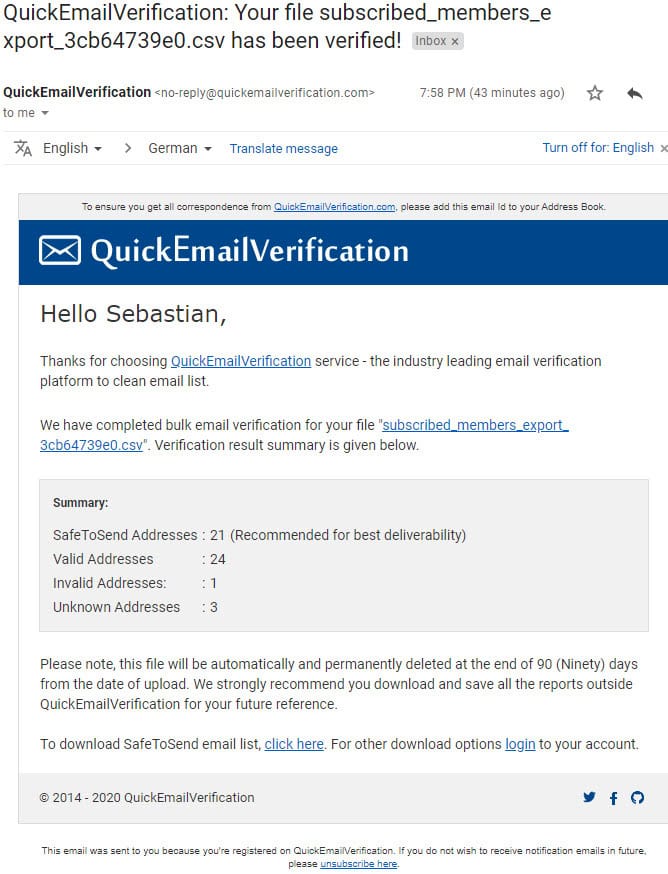Click the reply arrow icon
This screenshot has height=874, width=668.
[x=634, y=93]
